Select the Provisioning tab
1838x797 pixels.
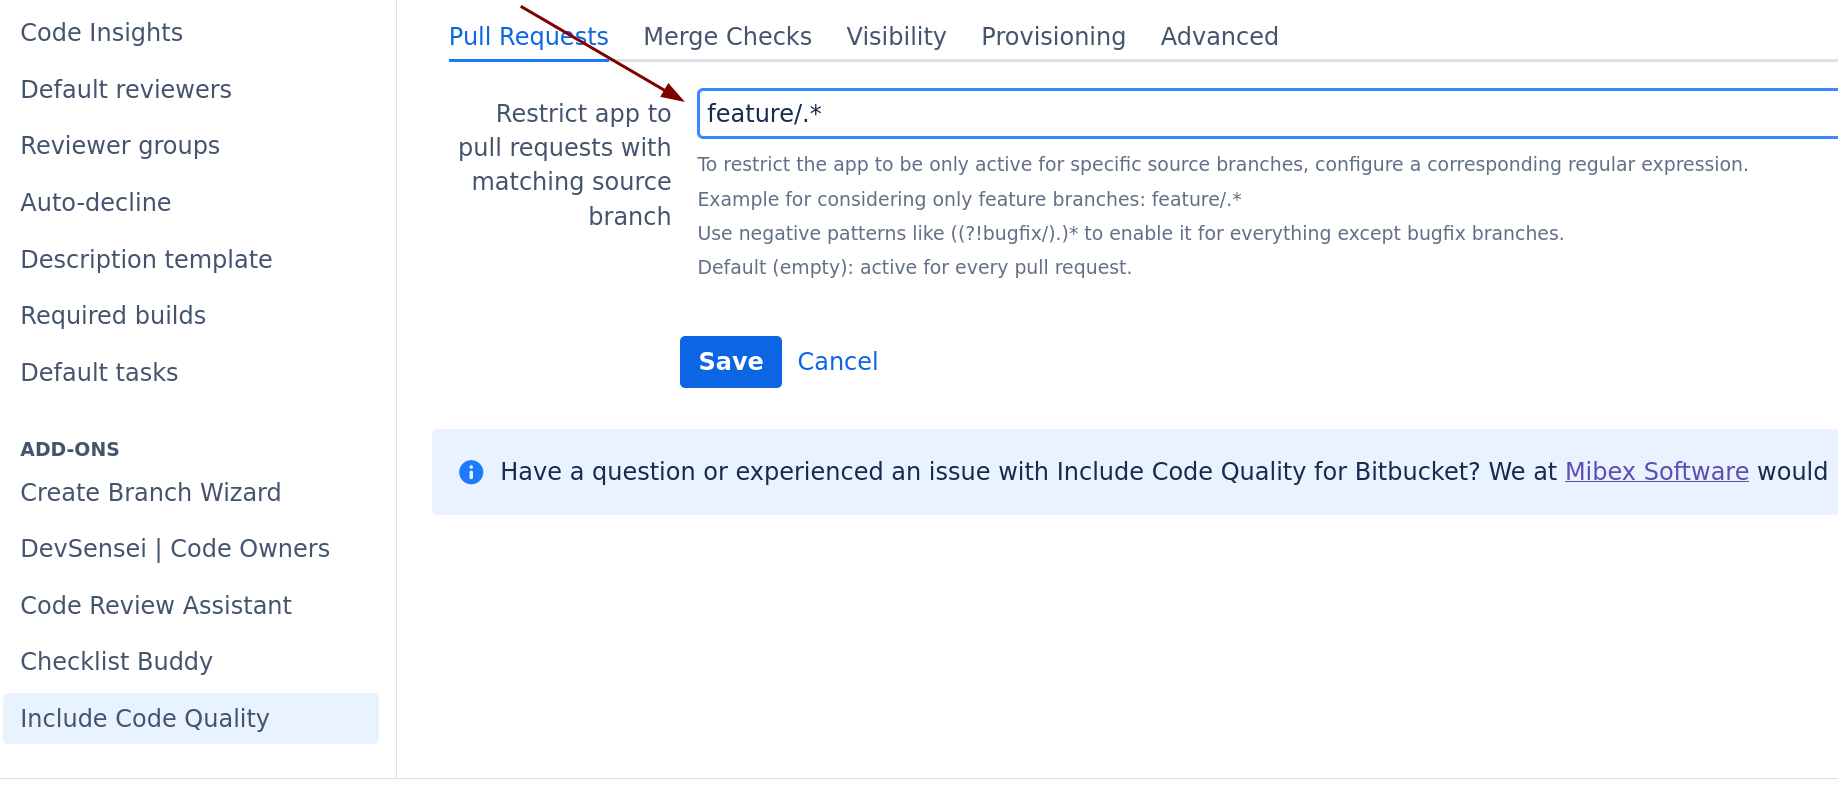tap(1053, 37)
